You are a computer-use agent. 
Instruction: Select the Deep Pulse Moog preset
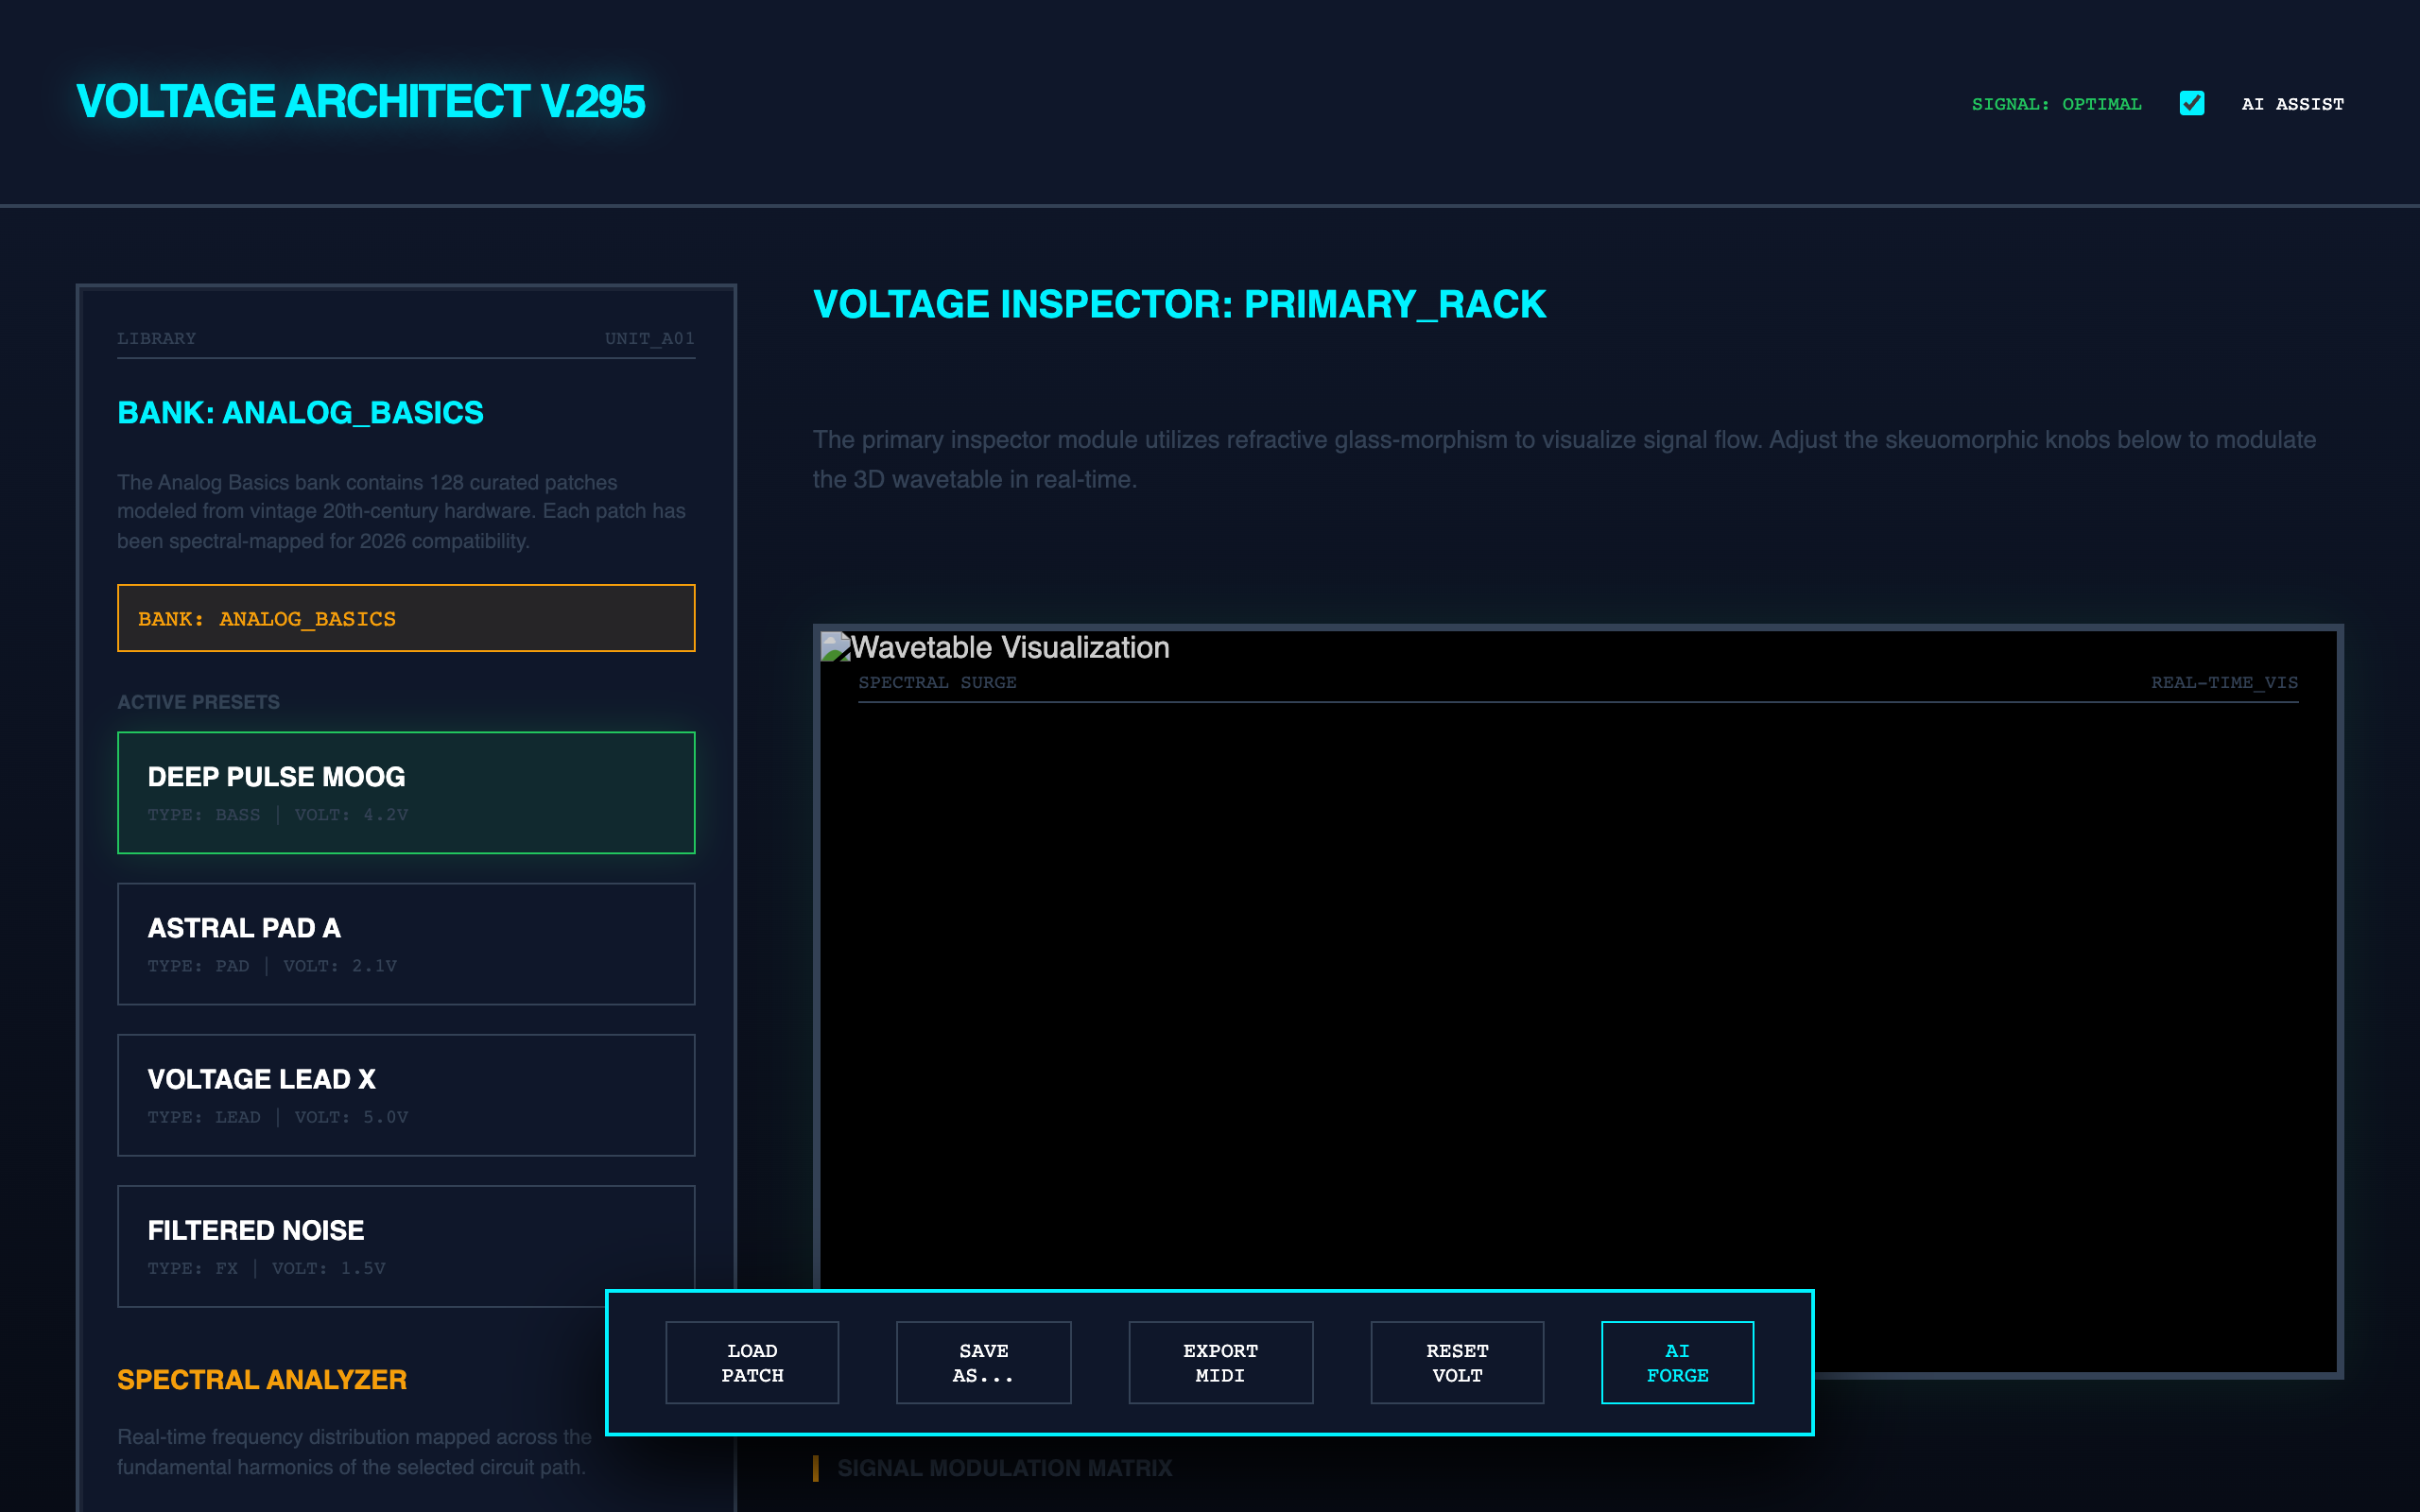point(406,792)
